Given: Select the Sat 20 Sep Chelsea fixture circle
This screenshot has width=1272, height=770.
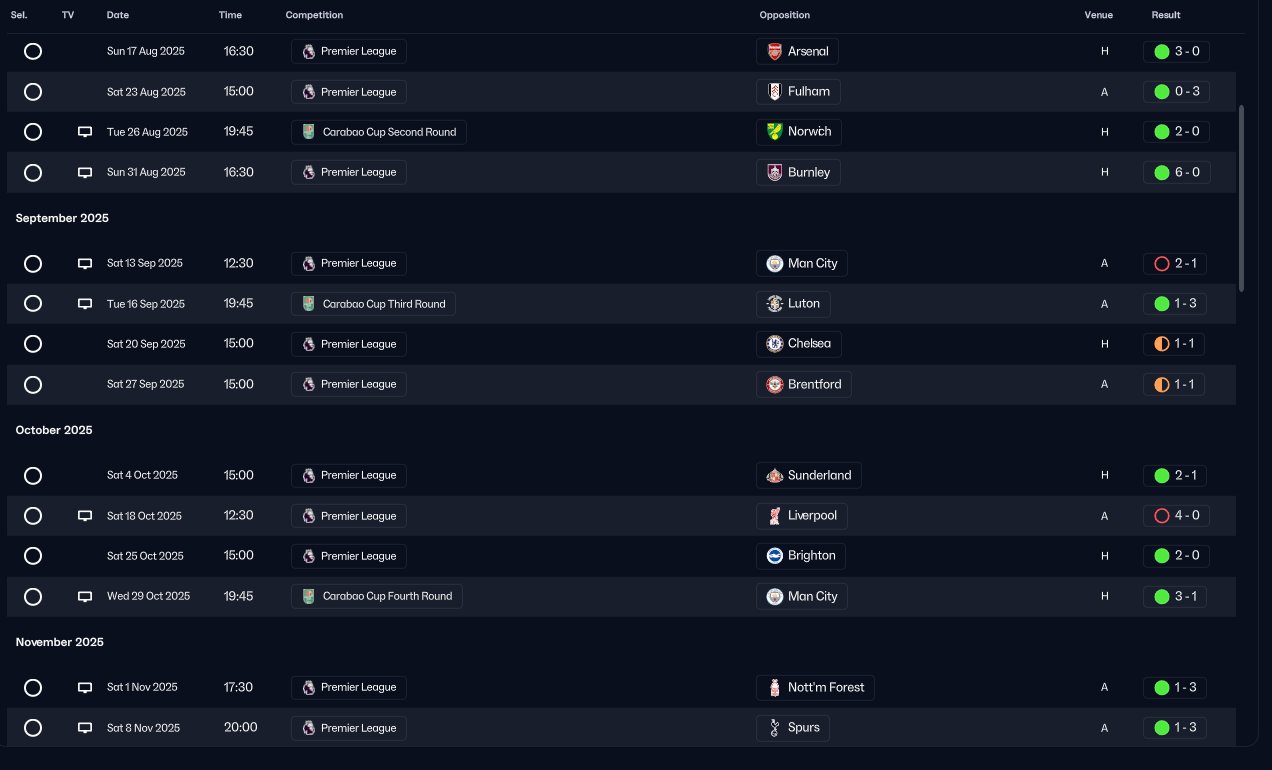Looking at the screenshot, I should coord(33,344).
